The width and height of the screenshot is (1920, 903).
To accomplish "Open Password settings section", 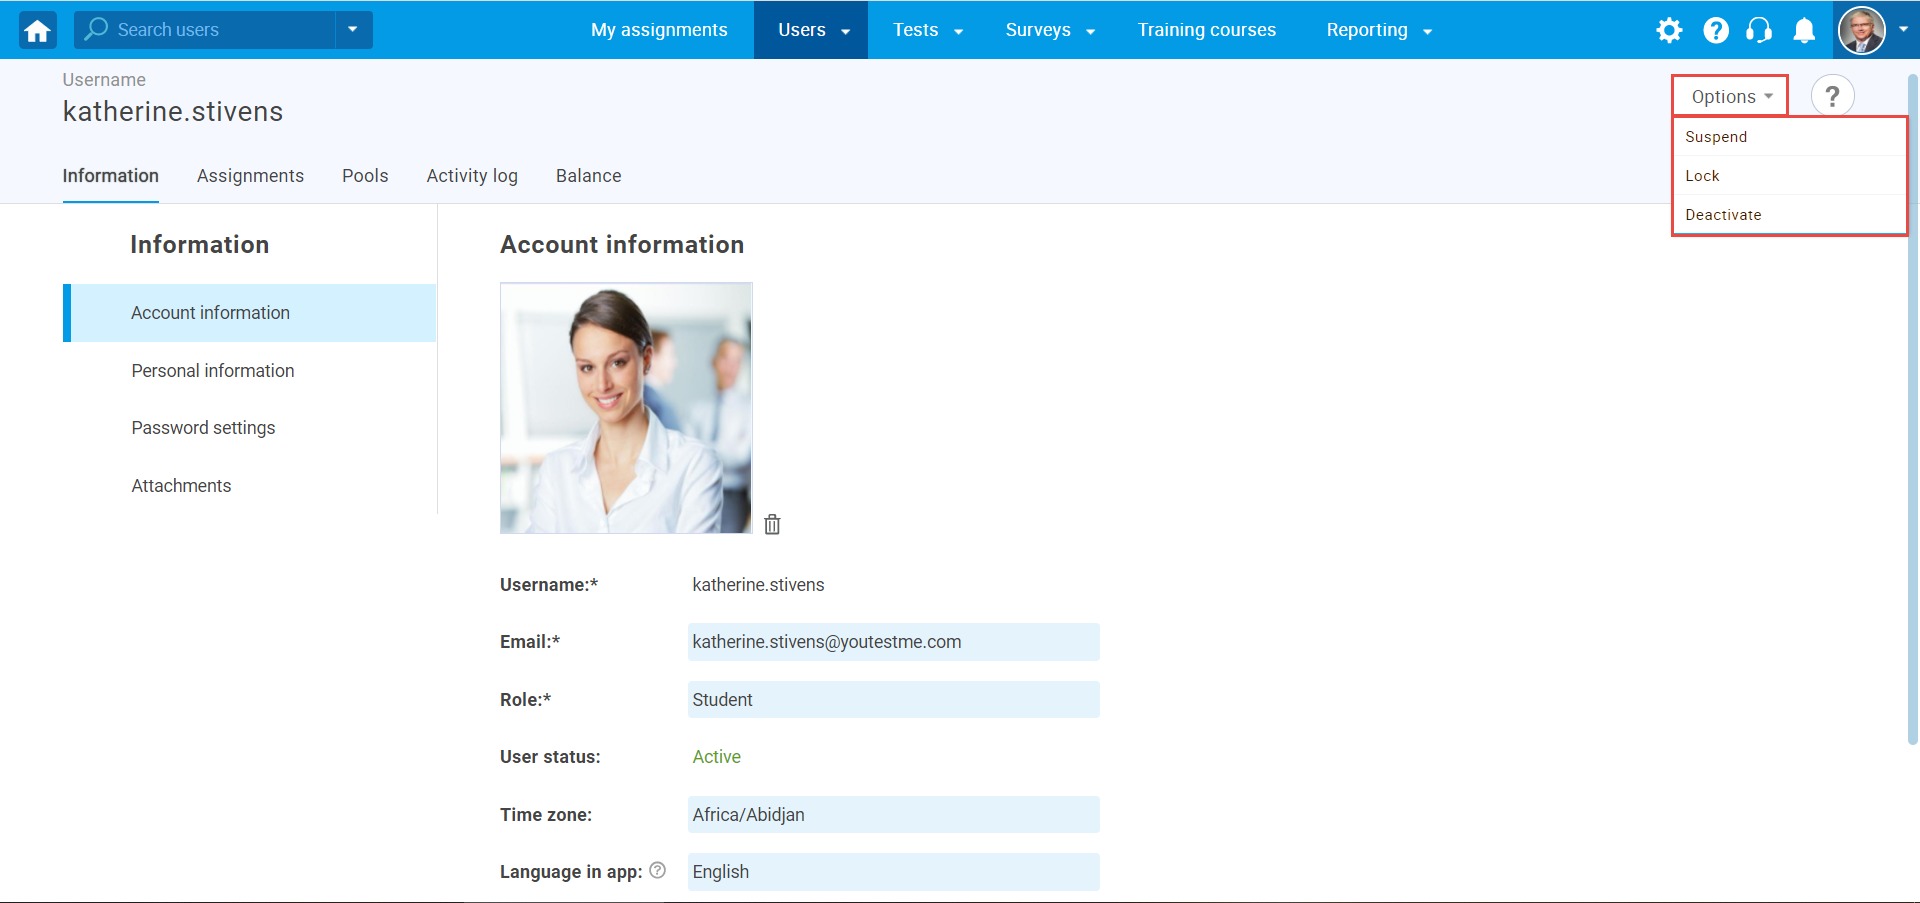I will (x=203, y=428).
